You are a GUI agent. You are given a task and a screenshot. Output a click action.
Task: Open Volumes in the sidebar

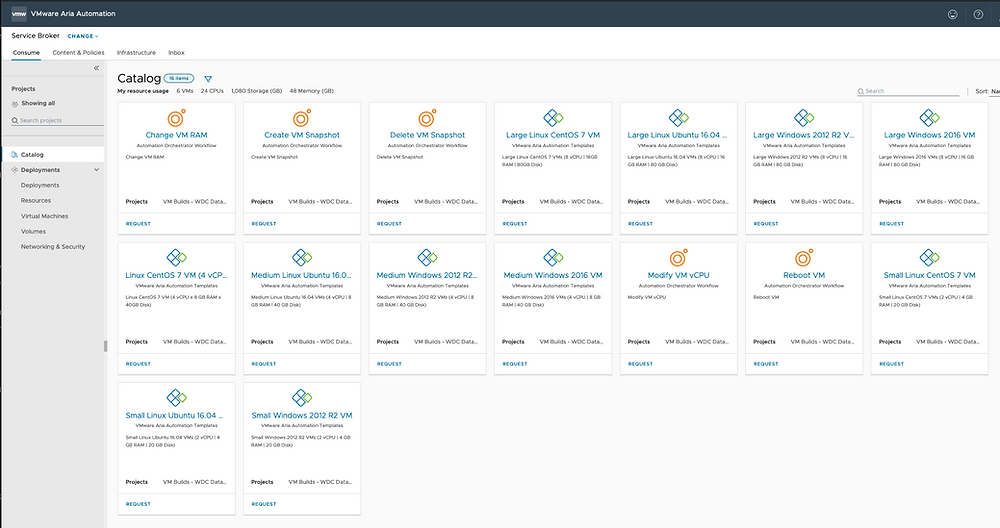[33, 231]
